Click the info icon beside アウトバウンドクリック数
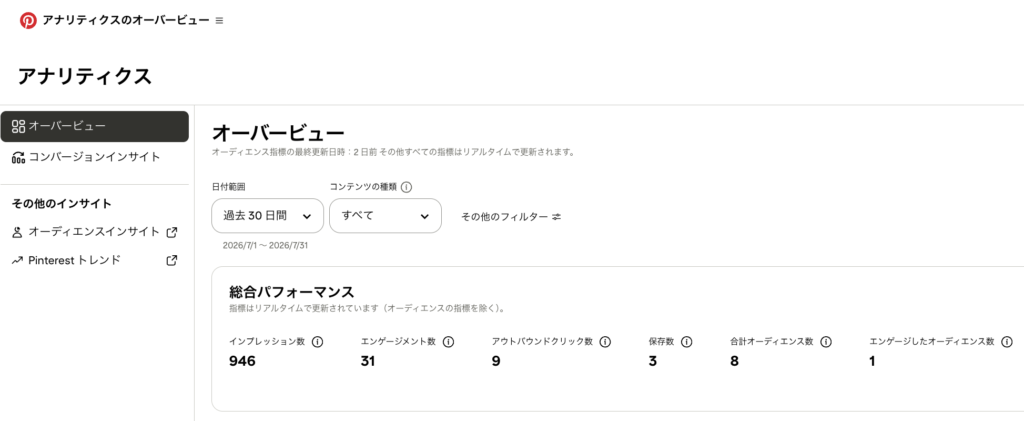 (x=605, y=341)
